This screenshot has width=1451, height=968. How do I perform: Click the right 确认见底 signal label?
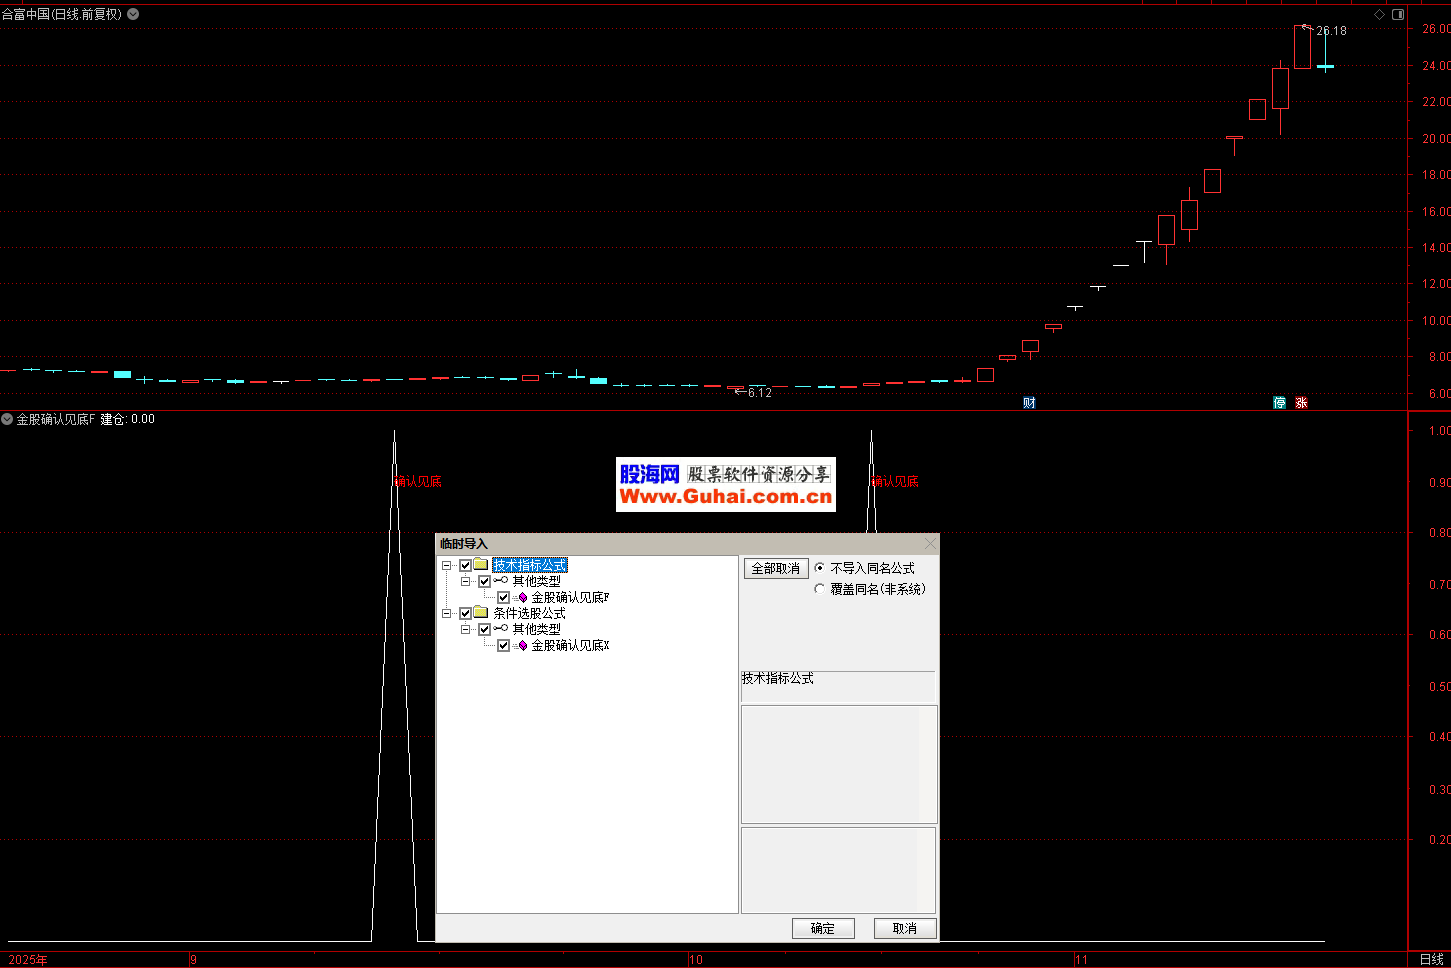895,481
